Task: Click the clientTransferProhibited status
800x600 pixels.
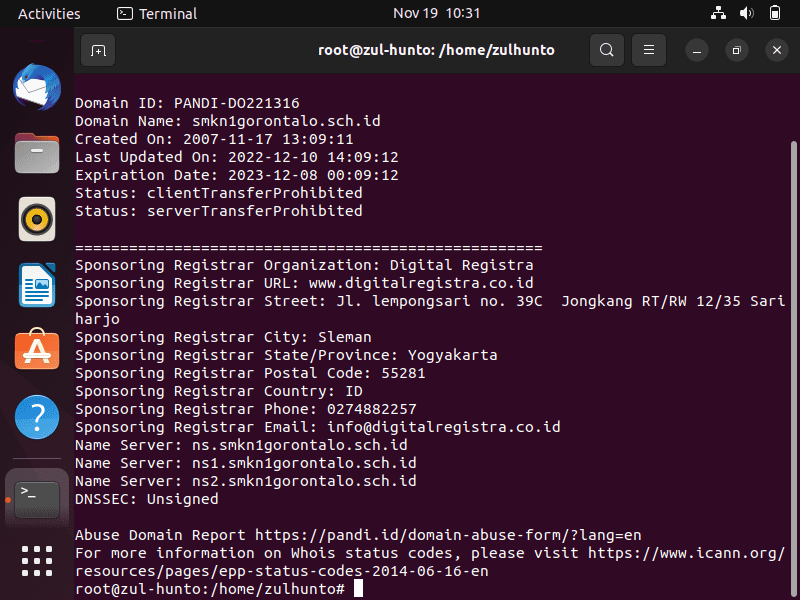Action: [x=255, y=193]
